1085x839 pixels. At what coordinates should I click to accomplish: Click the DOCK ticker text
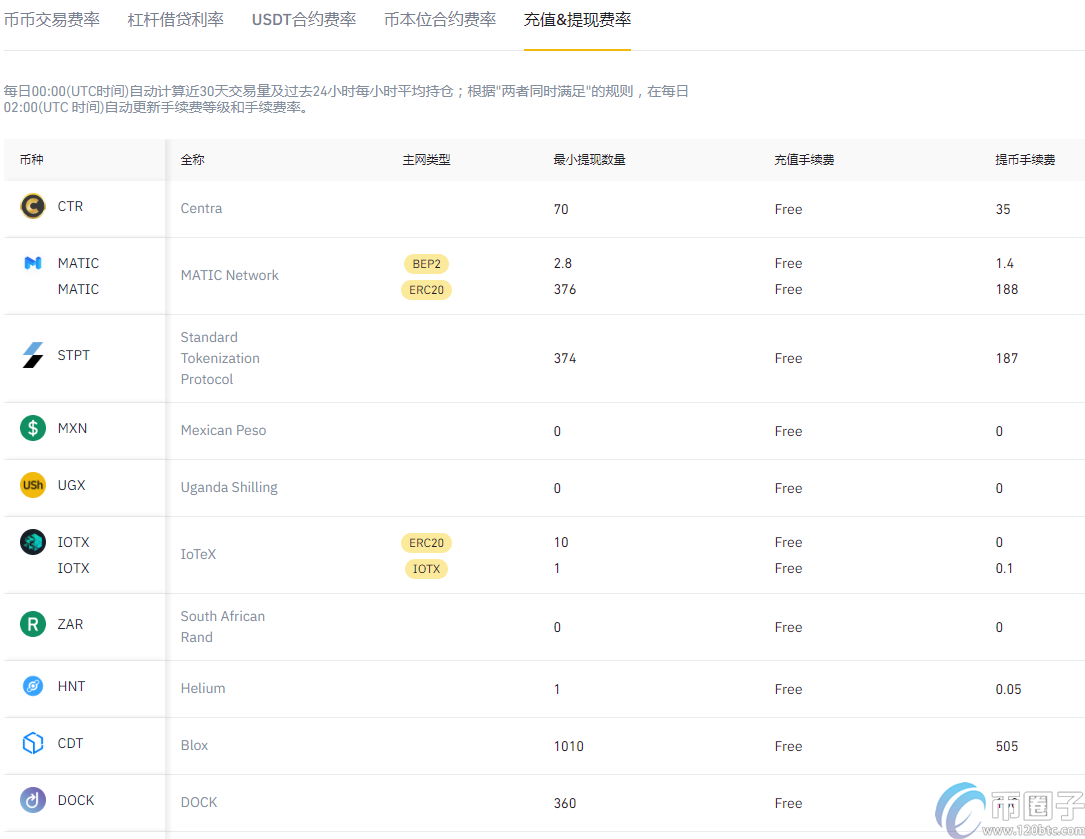(x=75, y=800)
